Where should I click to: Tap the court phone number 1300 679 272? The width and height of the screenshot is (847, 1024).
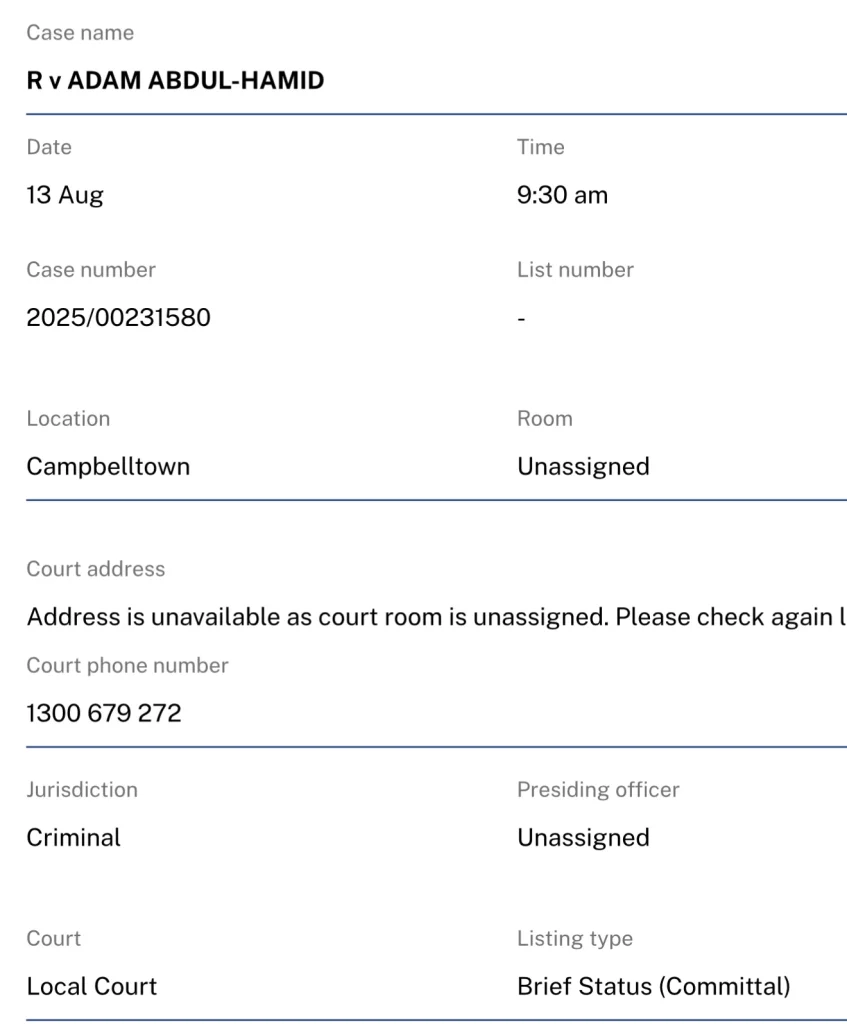(x=104, y=713)
